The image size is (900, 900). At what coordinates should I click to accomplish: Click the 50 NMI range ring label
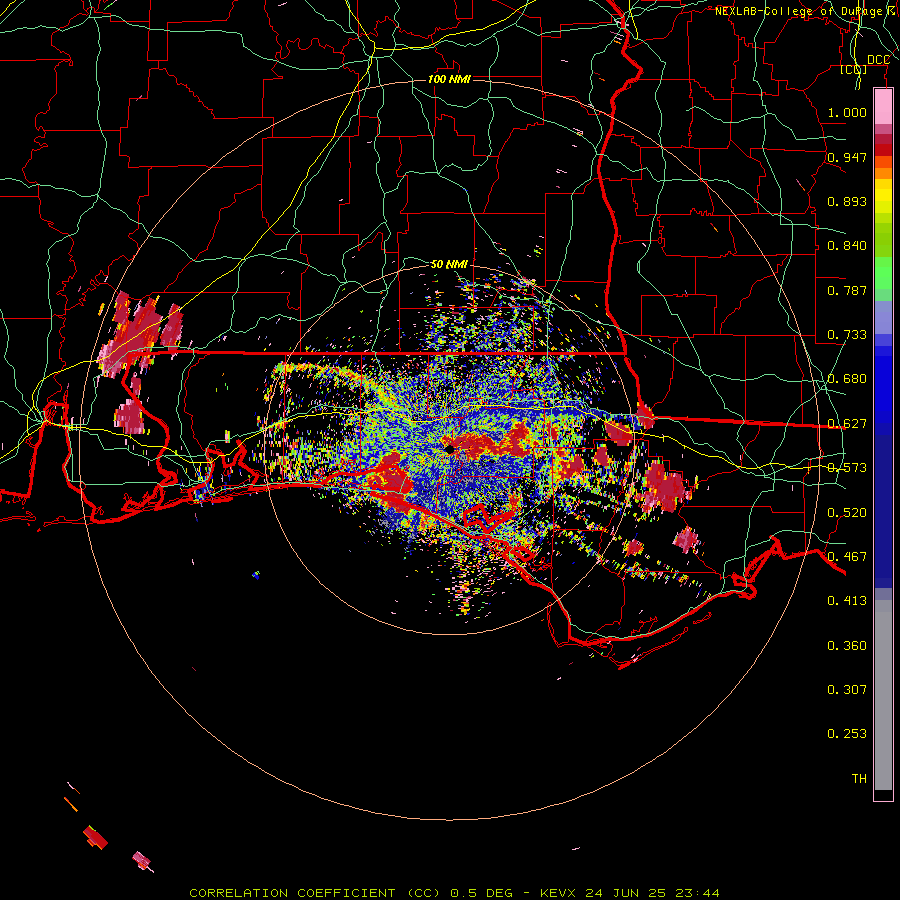pos(449,265)
